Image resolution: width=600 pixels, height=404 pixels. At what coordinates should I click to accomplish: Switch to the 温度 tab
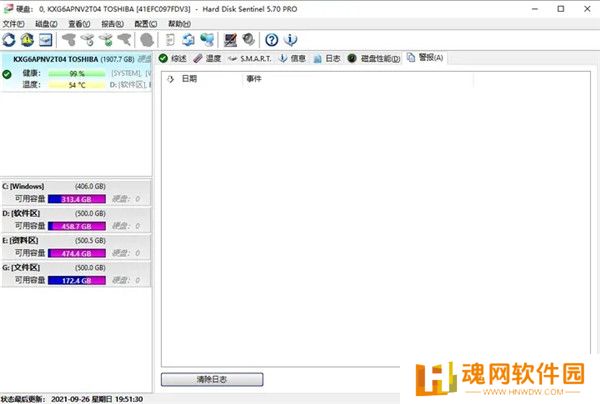(207, 59)
